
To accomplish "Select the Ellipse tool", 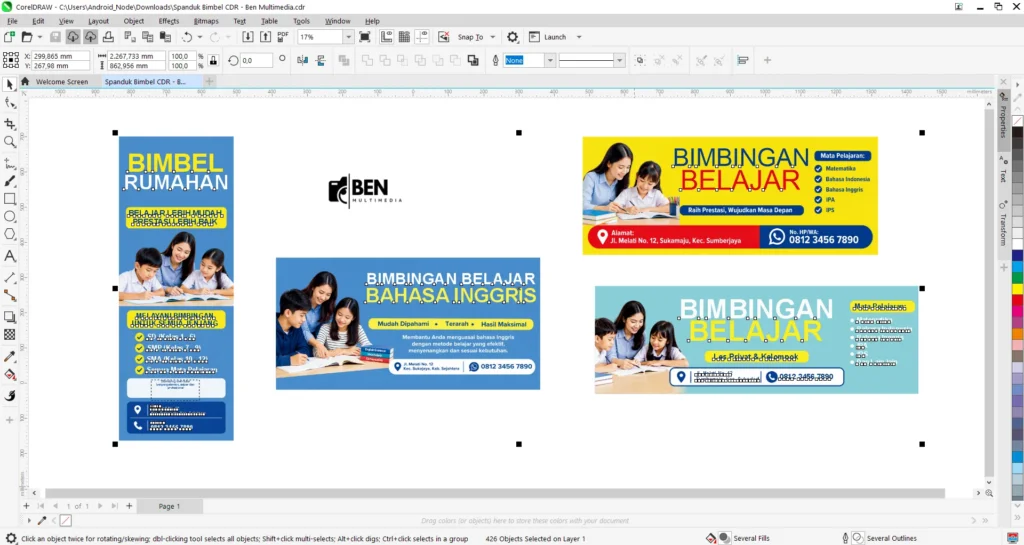I will [10, 216].
